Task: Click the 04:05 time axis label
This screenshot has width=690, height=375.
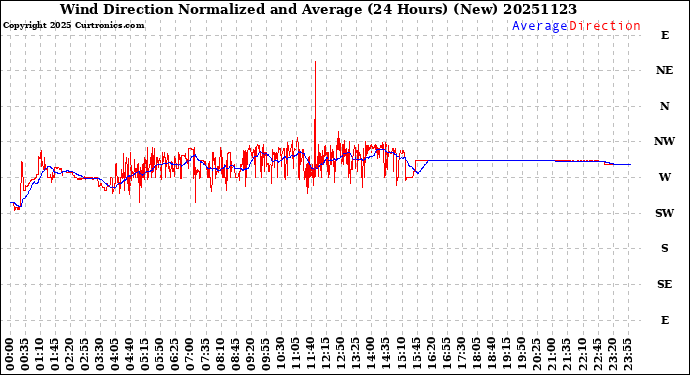Action: (115, 354)
